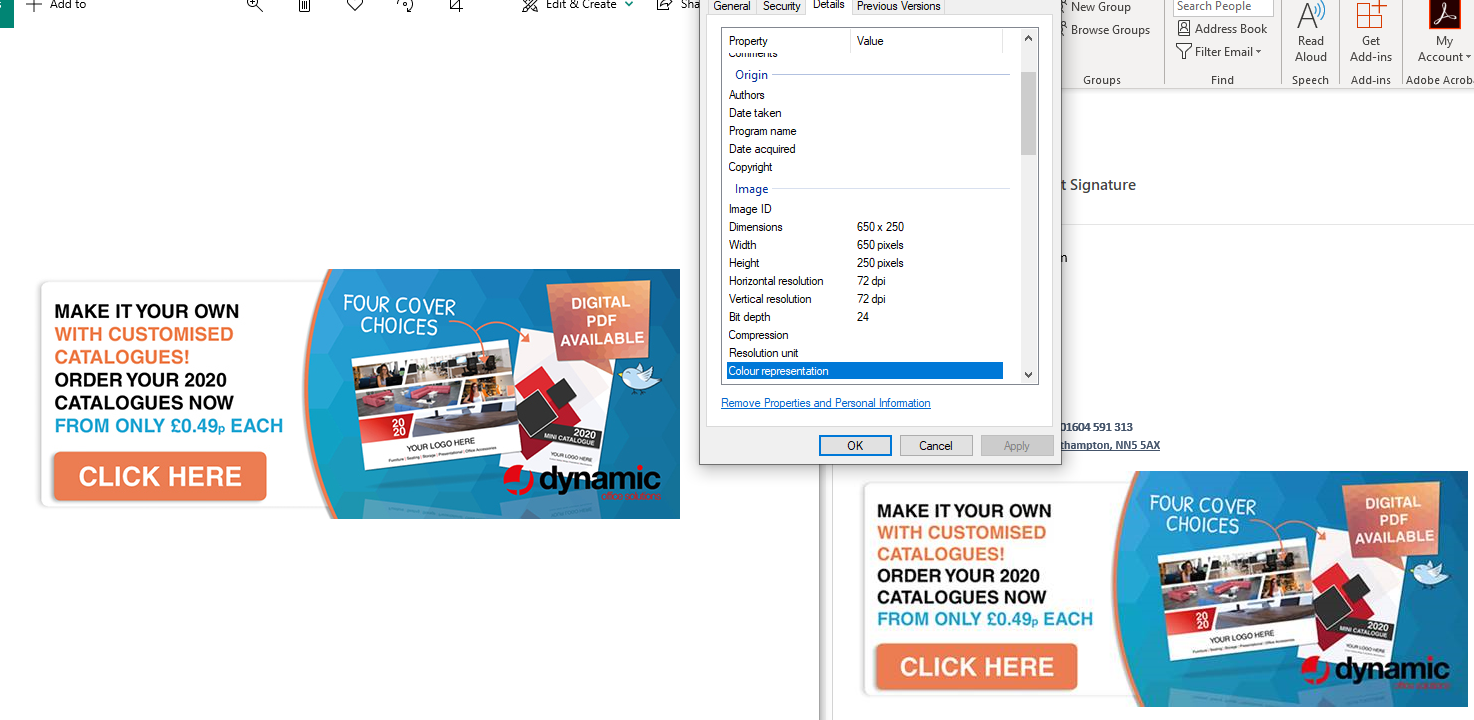Image resolution: width=1474 pixels, height=720 pixels.
Task: Expand the My Account dropdown arrow
Action: tap(1466, 57)
